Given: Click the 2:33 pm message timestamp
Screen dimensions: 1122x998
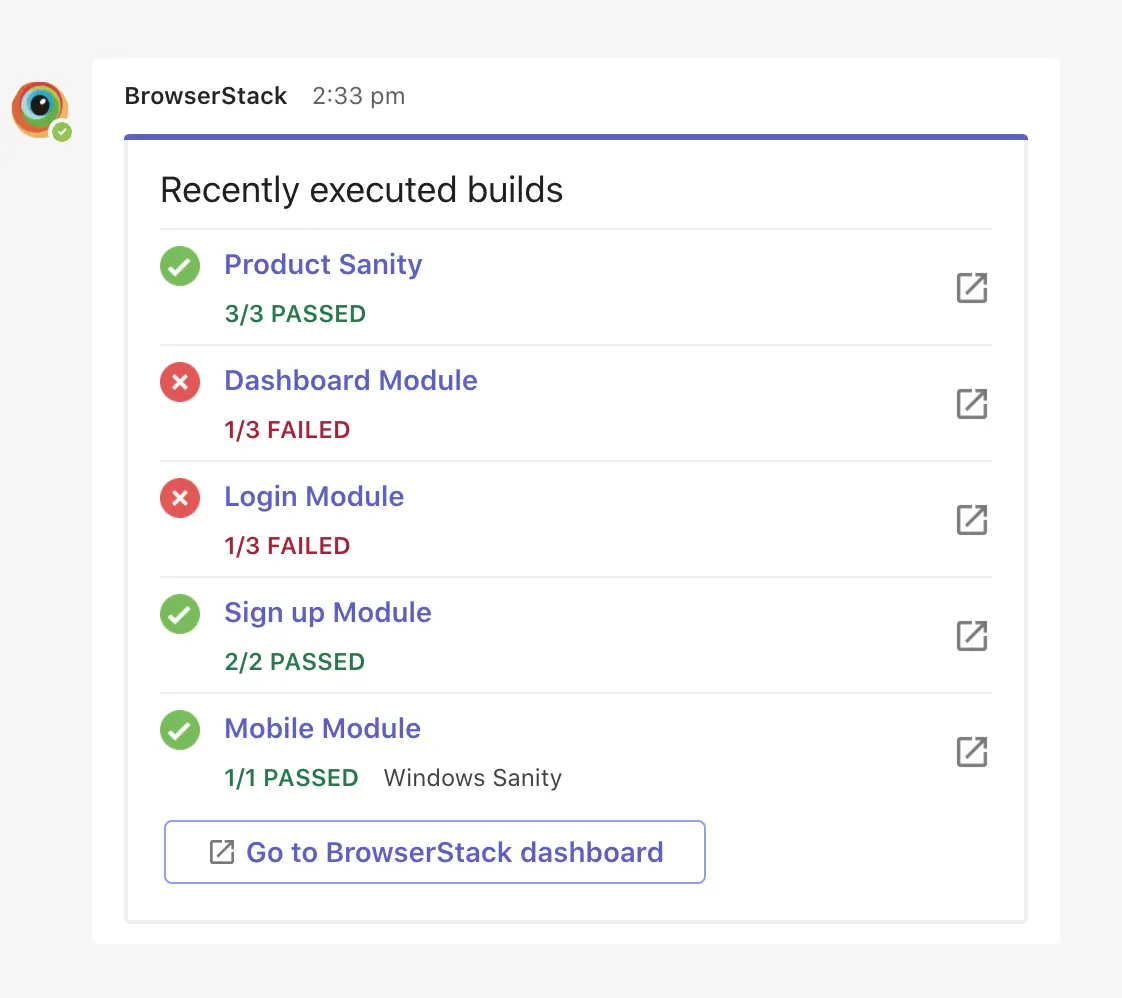Looking at the screenshot, I should tap(359, 97).
